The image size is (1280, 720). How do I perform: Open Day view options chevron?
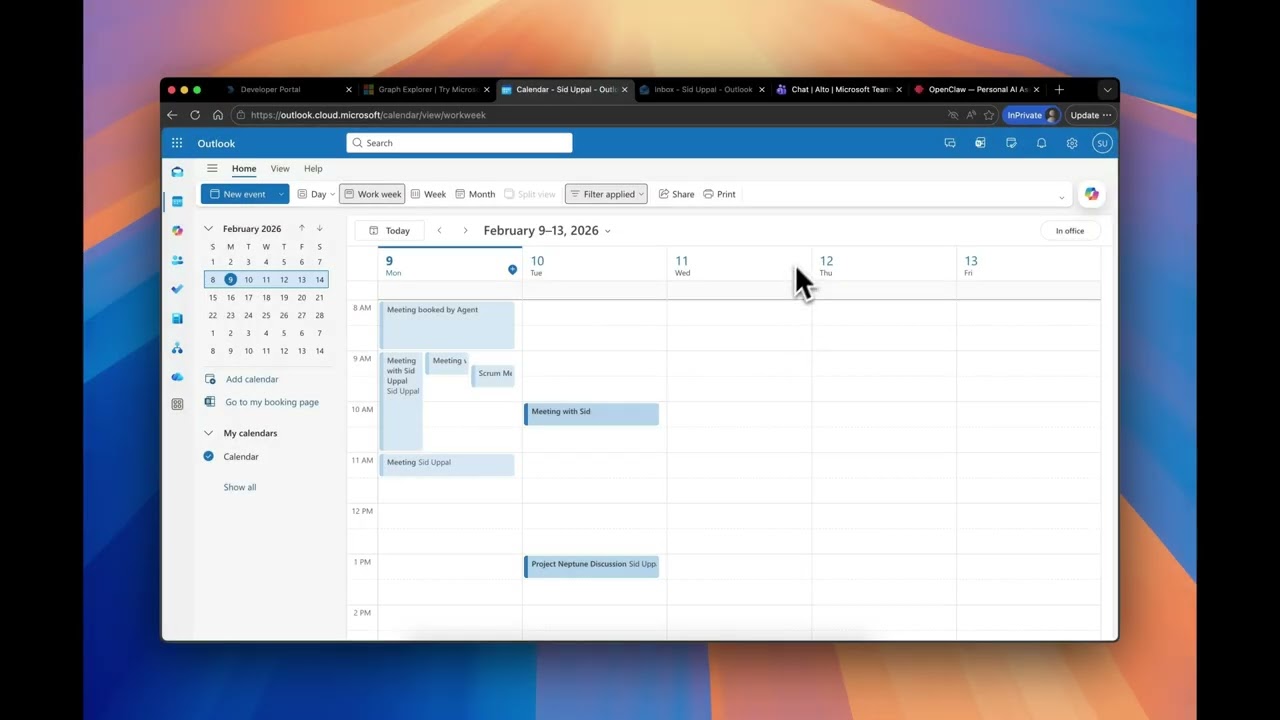332,194
